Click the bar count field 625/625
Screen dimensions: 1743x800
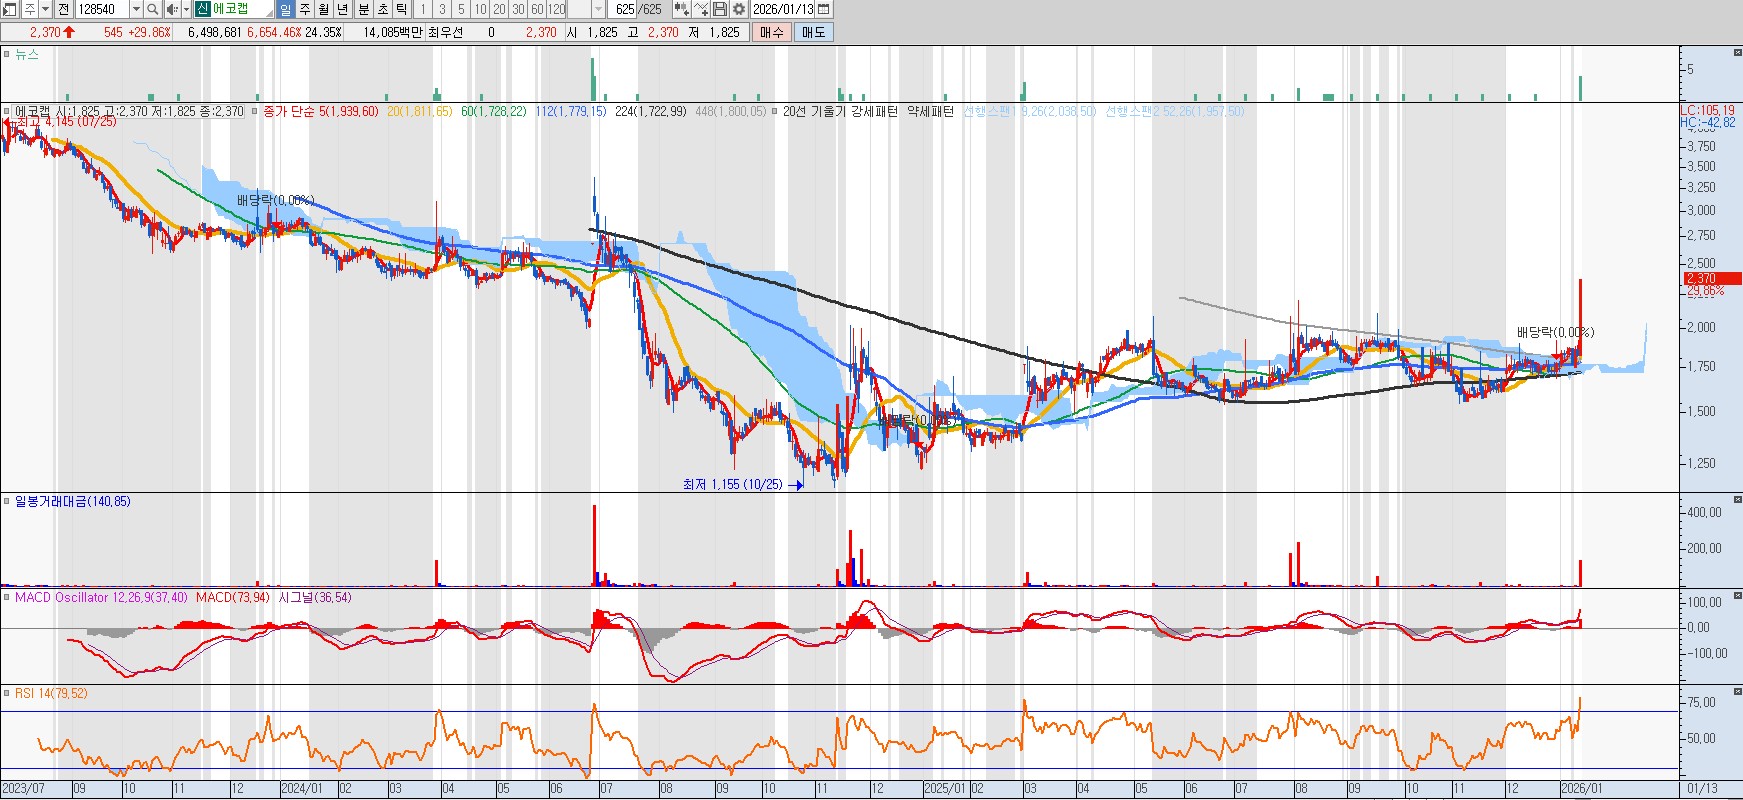[638, 9]
